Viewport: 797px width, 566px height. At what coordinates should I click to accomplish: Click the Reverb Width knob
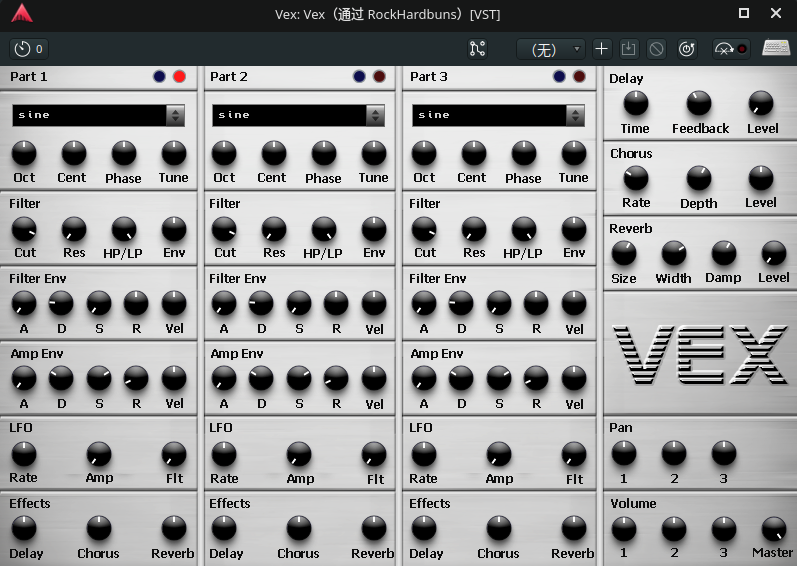point(674,254)
